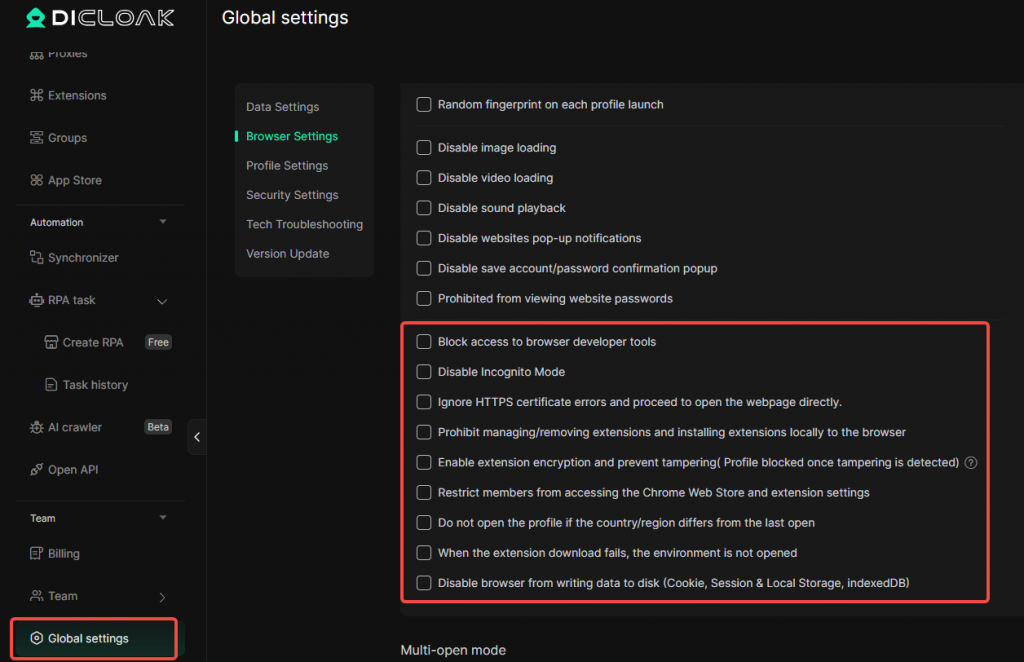Open Extensions via its sidebar icon
Image resolution: width=1024 pixels, height=662 pixels.
click(x=37, y=96)
